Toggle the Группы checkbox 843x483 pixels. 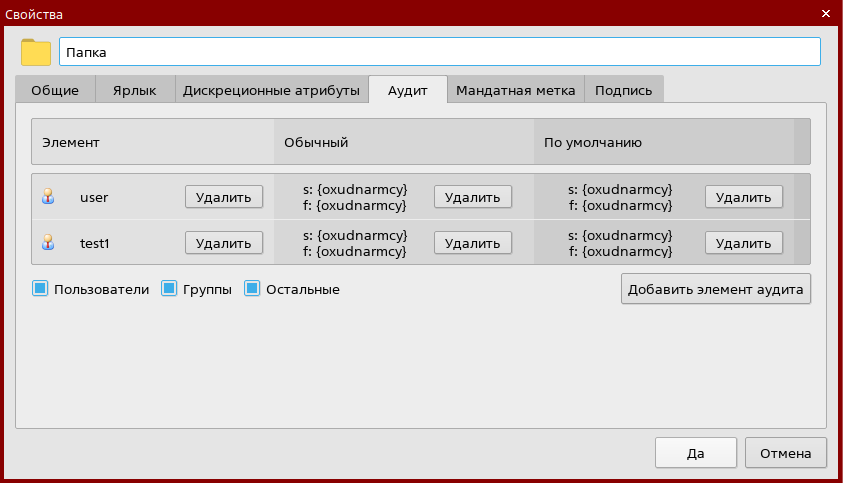(169, 289)
